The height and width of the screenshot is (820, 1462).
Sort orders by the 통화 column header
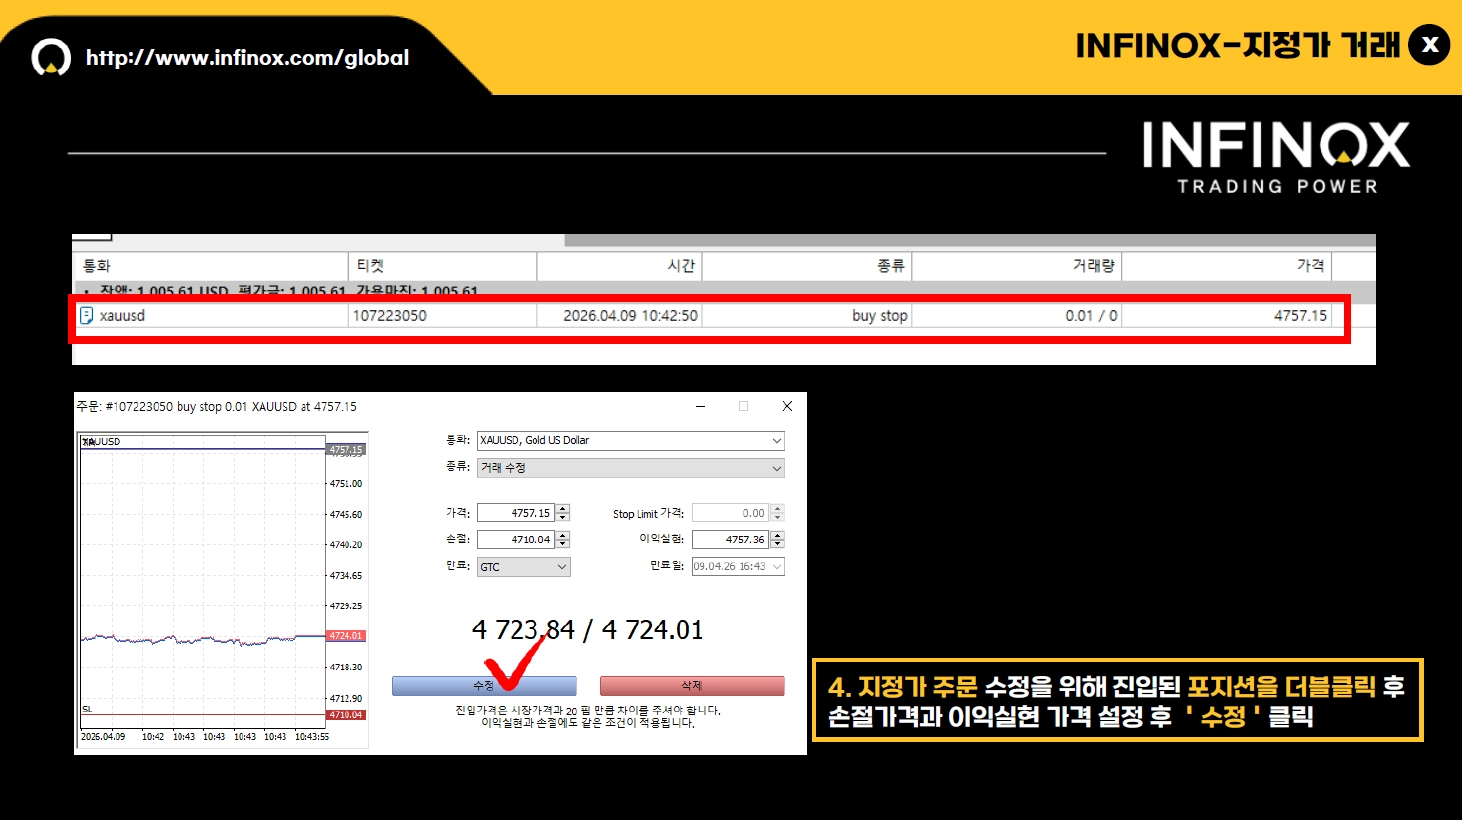click(211, 266)
